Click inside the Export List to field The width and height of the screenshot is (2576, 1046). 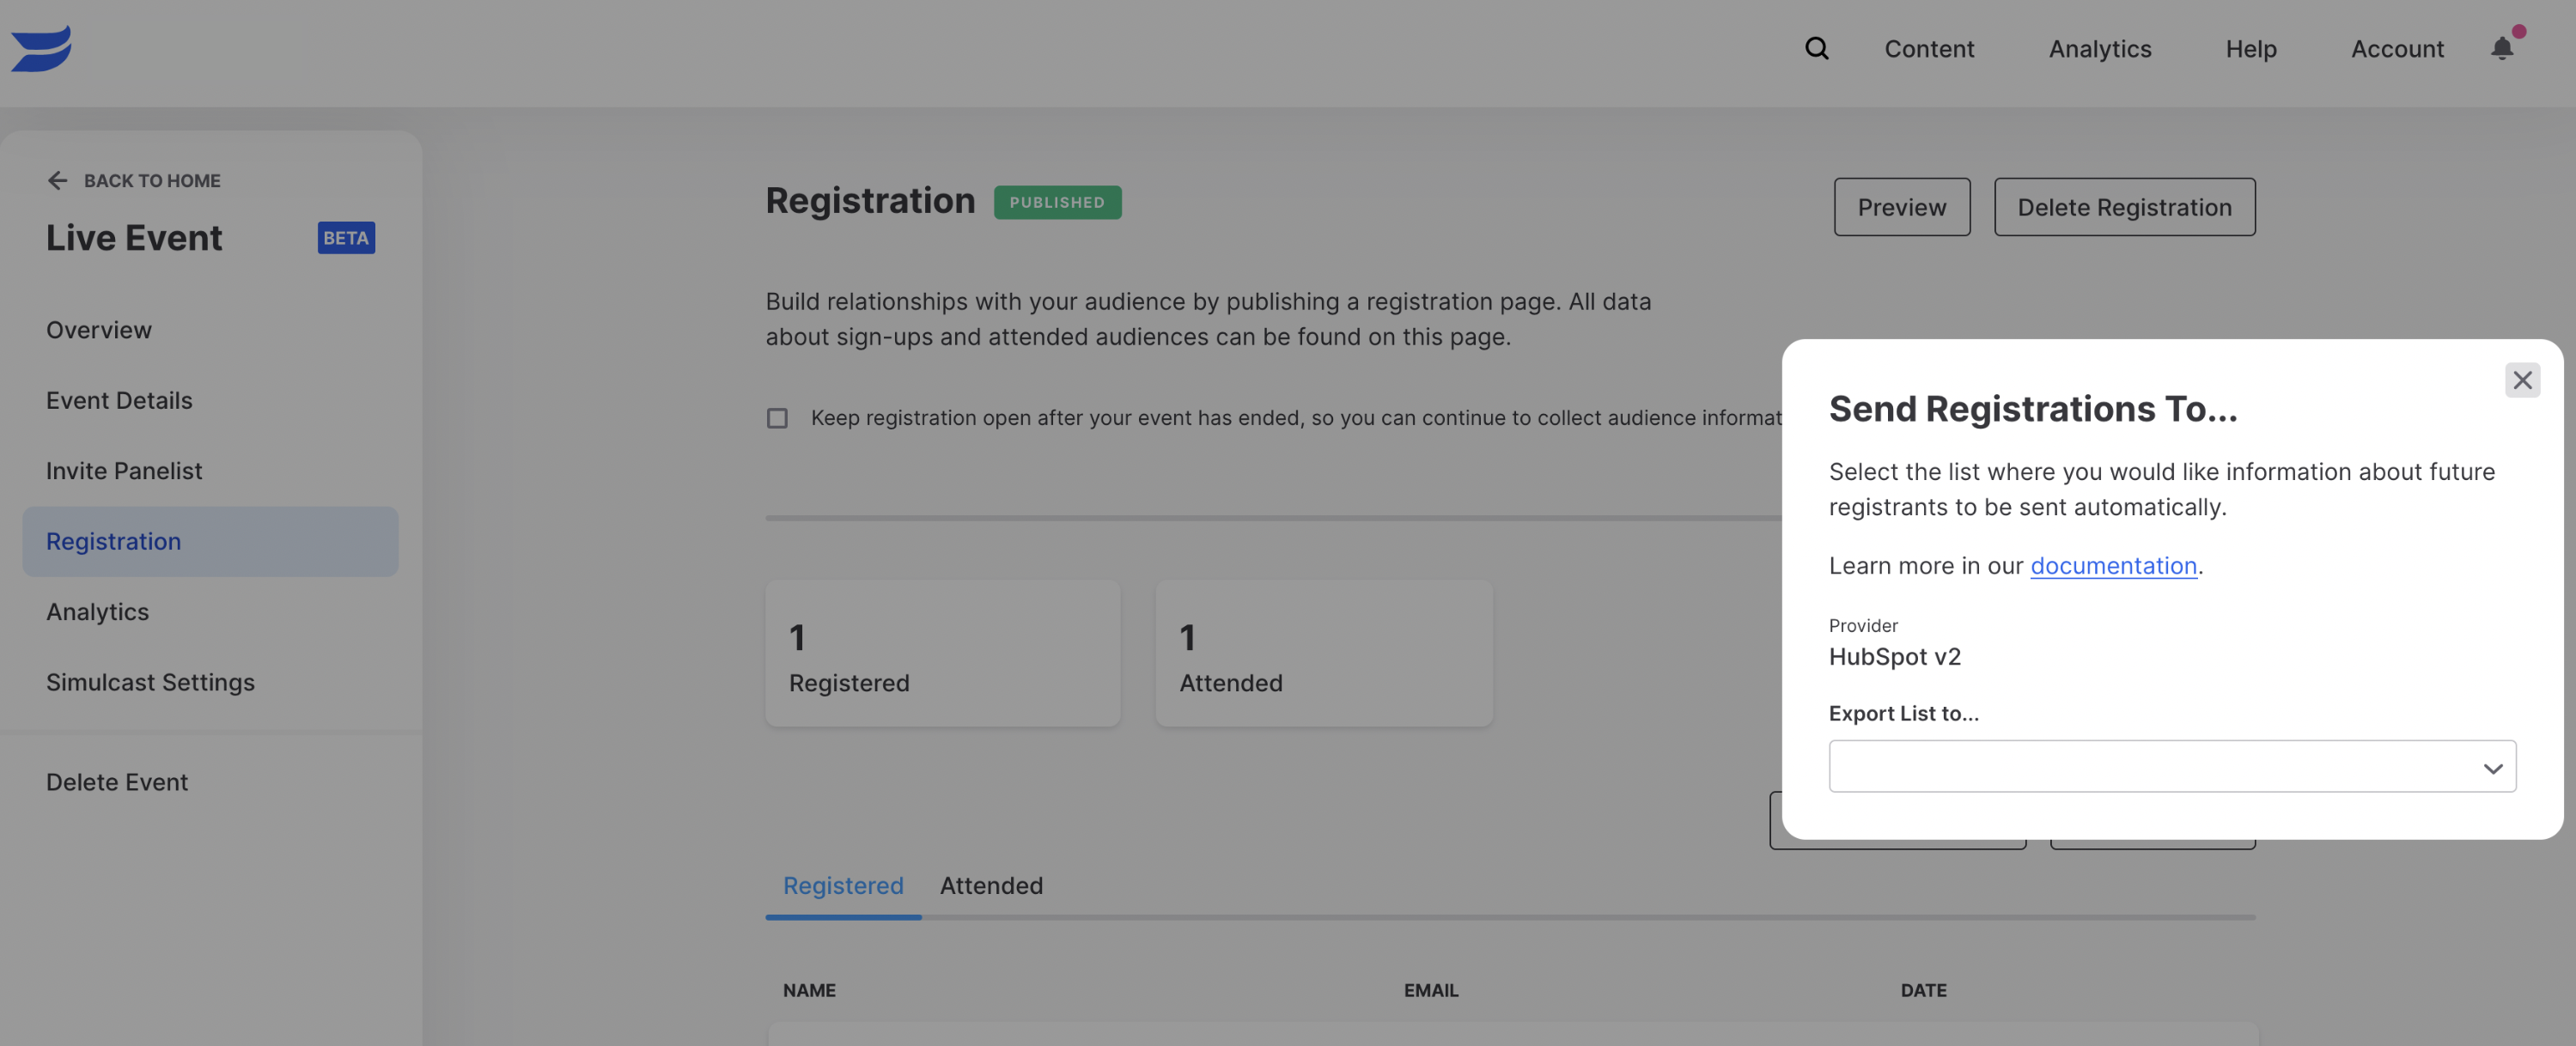2172,766
